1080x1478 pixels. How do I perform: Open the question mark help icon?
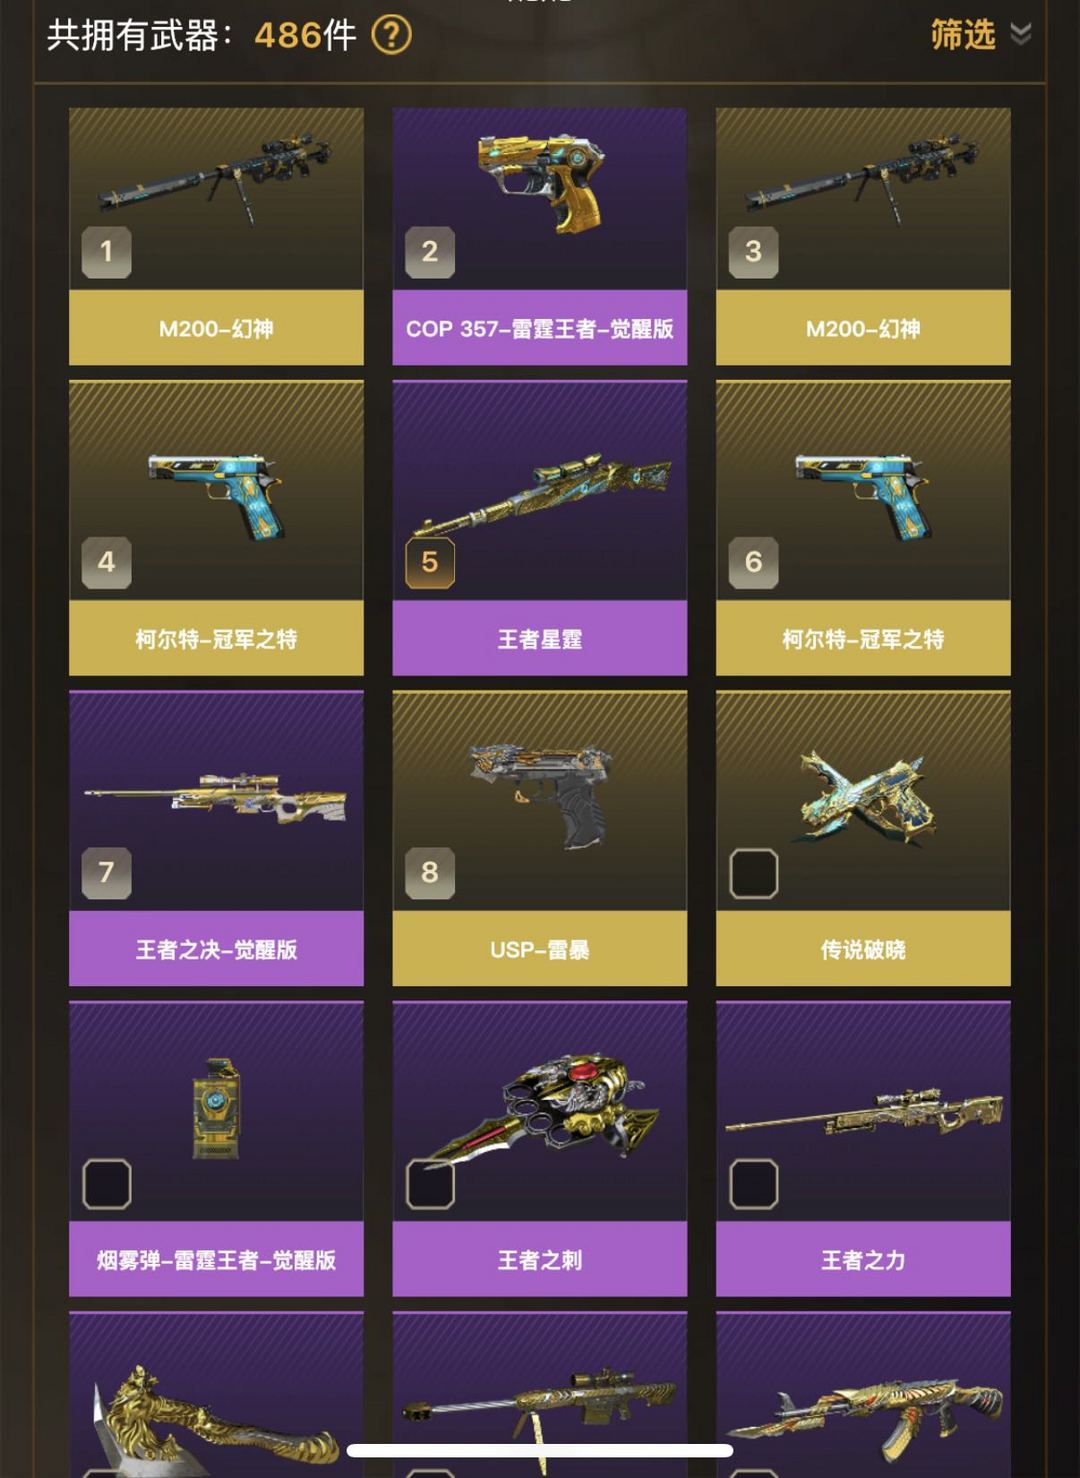[x=391, y=36]
